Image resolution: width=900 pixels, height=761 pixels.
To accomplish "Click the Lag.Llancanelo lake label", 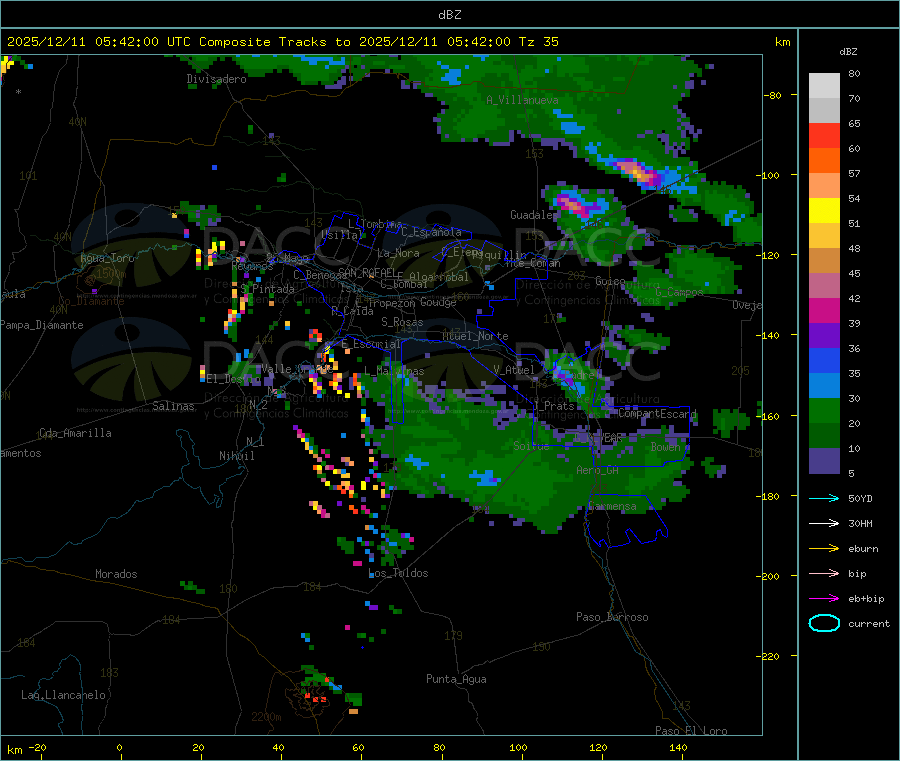I will tap(63, 695).
